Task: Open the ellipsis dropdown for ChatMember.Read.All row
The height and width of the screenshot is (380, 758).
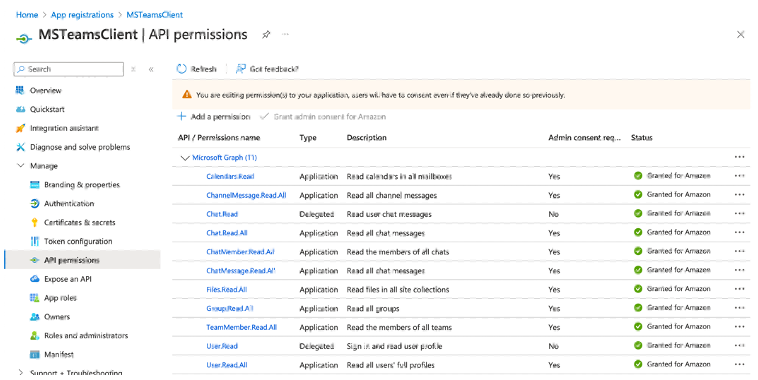Action: pos(739,251)
